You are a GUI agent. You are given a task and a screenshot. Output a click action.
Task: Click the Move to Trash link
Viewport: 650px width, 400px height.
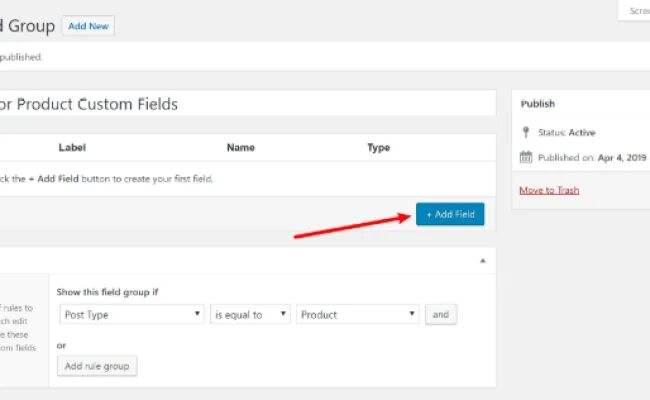549,190
